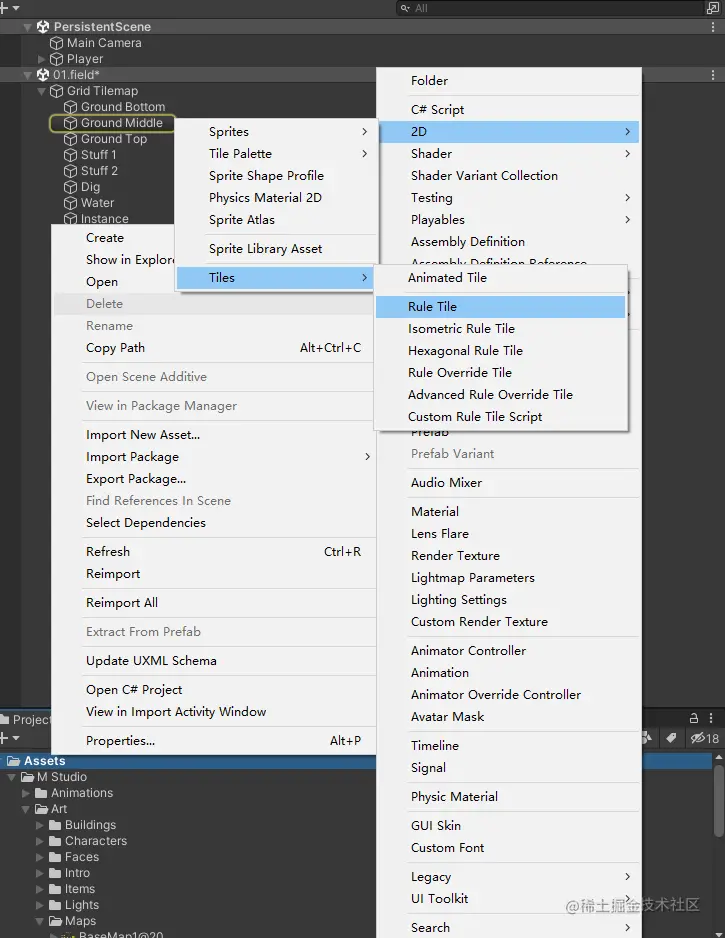The height and width of the screenshot is (938, 725).
Task: Click the Stuff 2 cube icon
Action: (x=71, y=171)
